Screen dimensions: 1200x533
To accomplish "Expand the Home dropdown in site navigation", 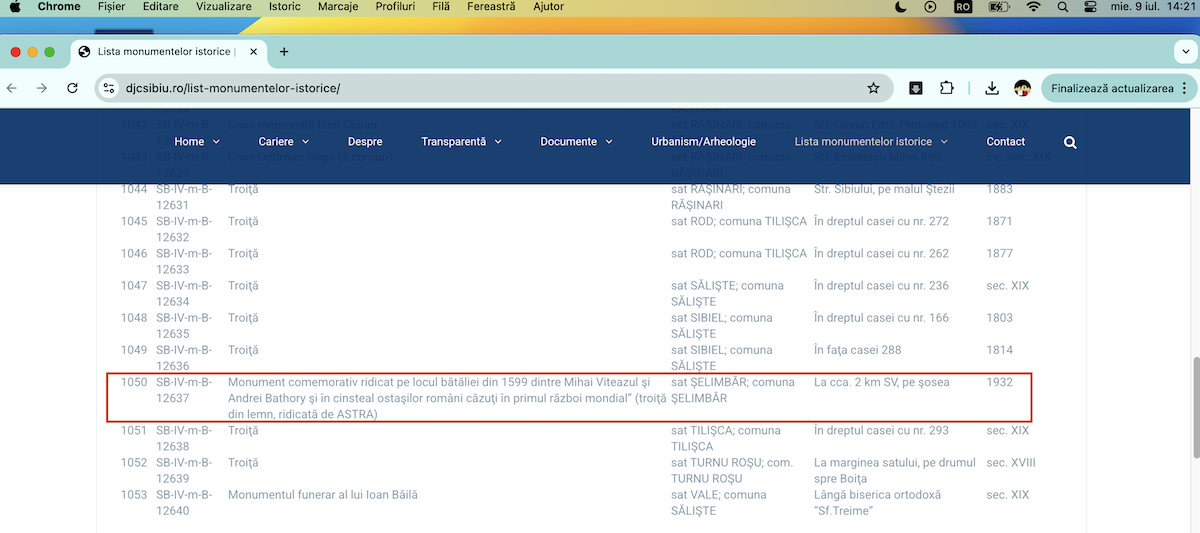I will pyautogui.click(x=196, y=142).
